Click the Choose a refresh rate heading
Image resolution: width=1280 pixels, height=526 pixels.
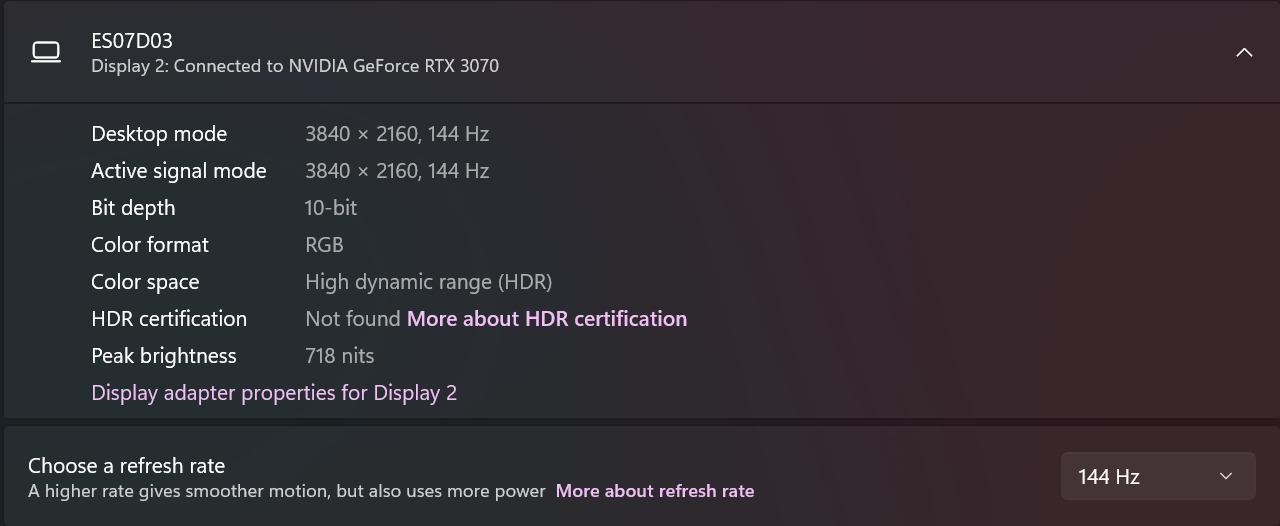click(x=126, y=466)
